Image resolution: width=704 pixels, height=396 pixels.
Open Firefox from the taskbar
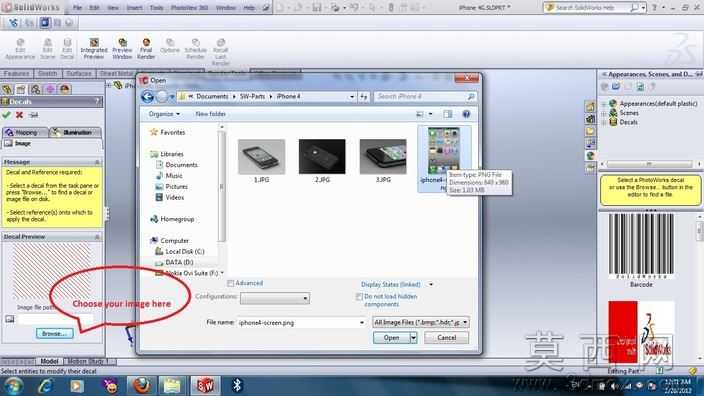(141, 385)
